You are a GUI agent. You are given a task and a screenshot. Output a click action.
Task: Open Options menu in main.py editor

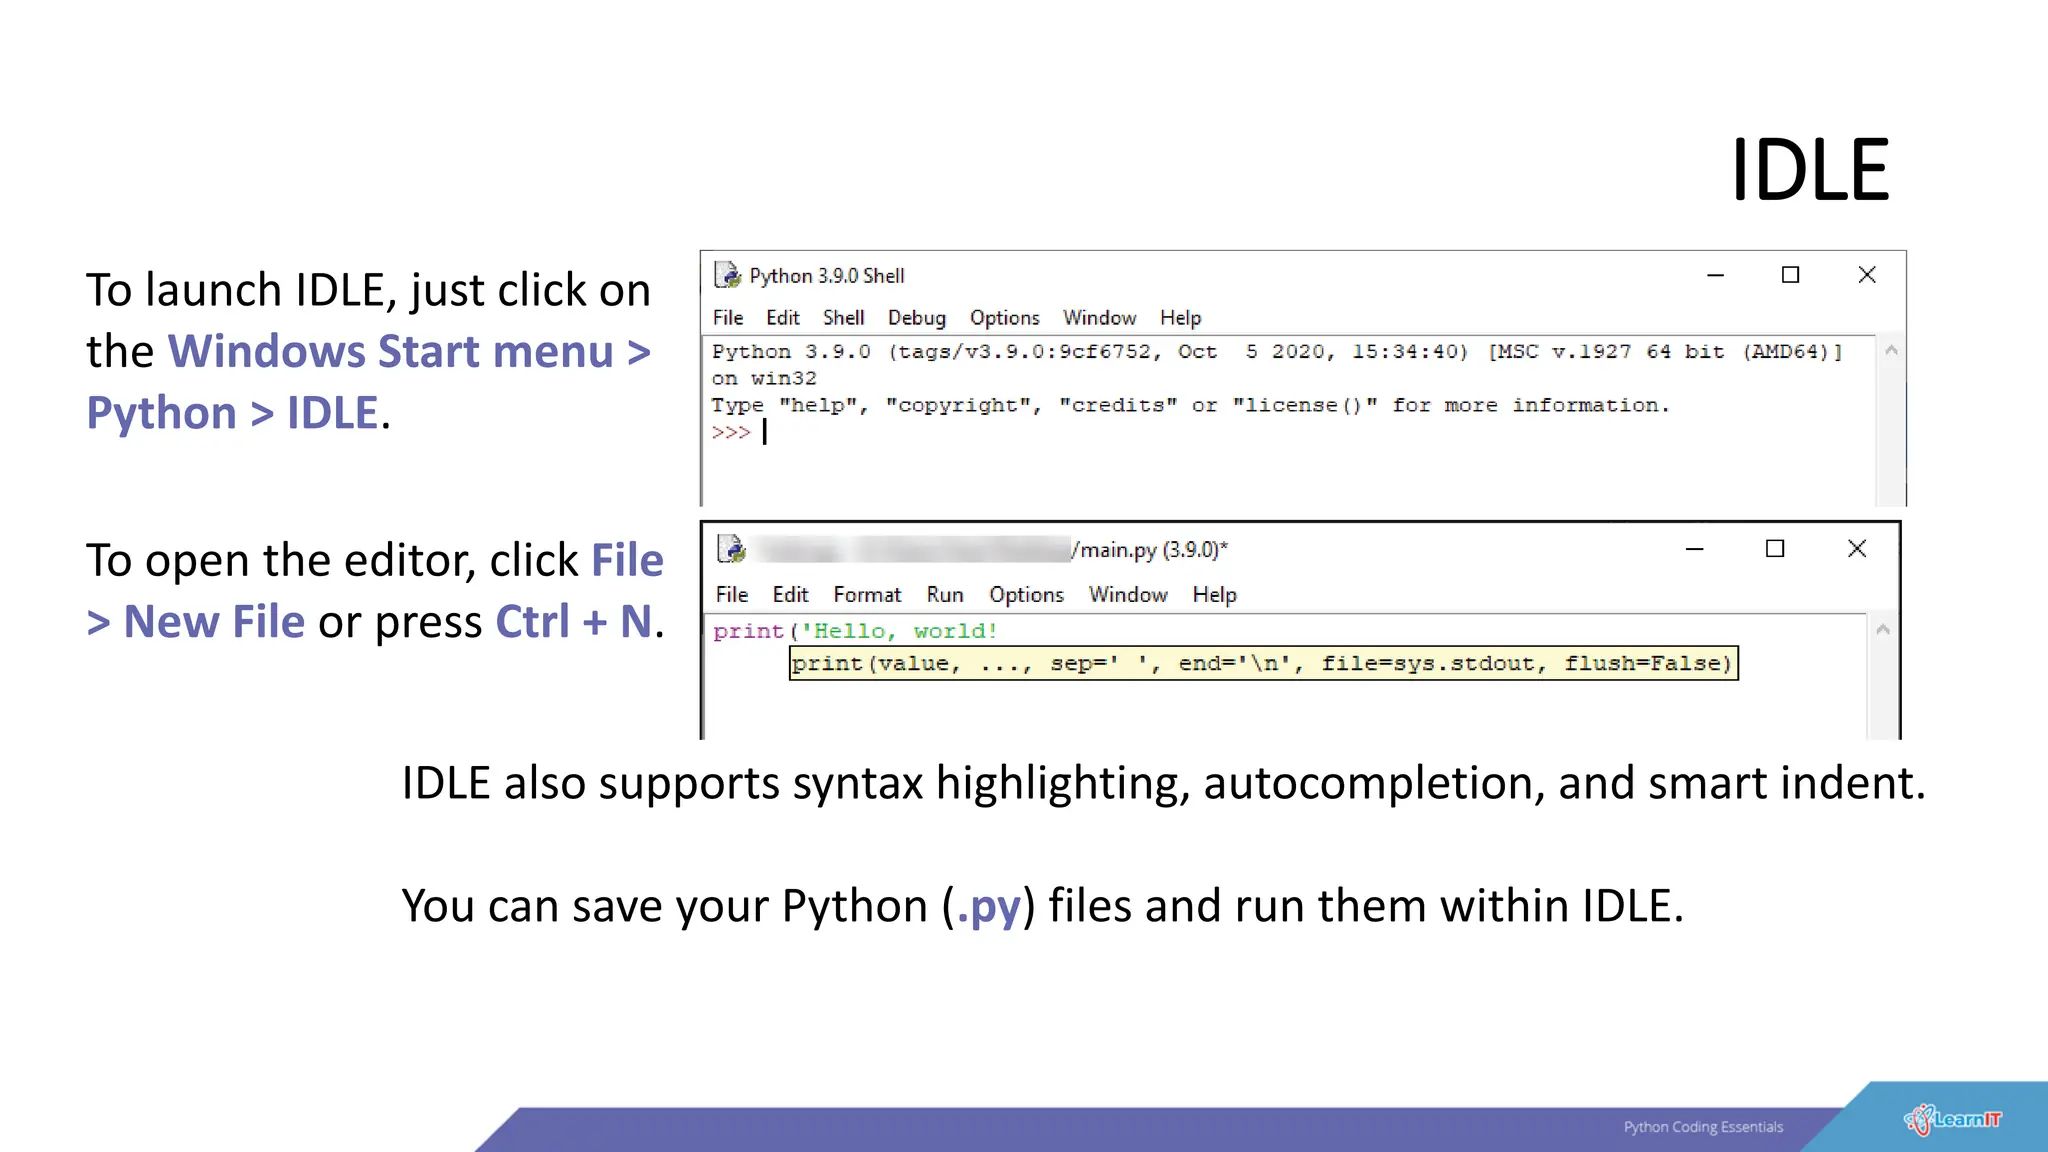1027,595
